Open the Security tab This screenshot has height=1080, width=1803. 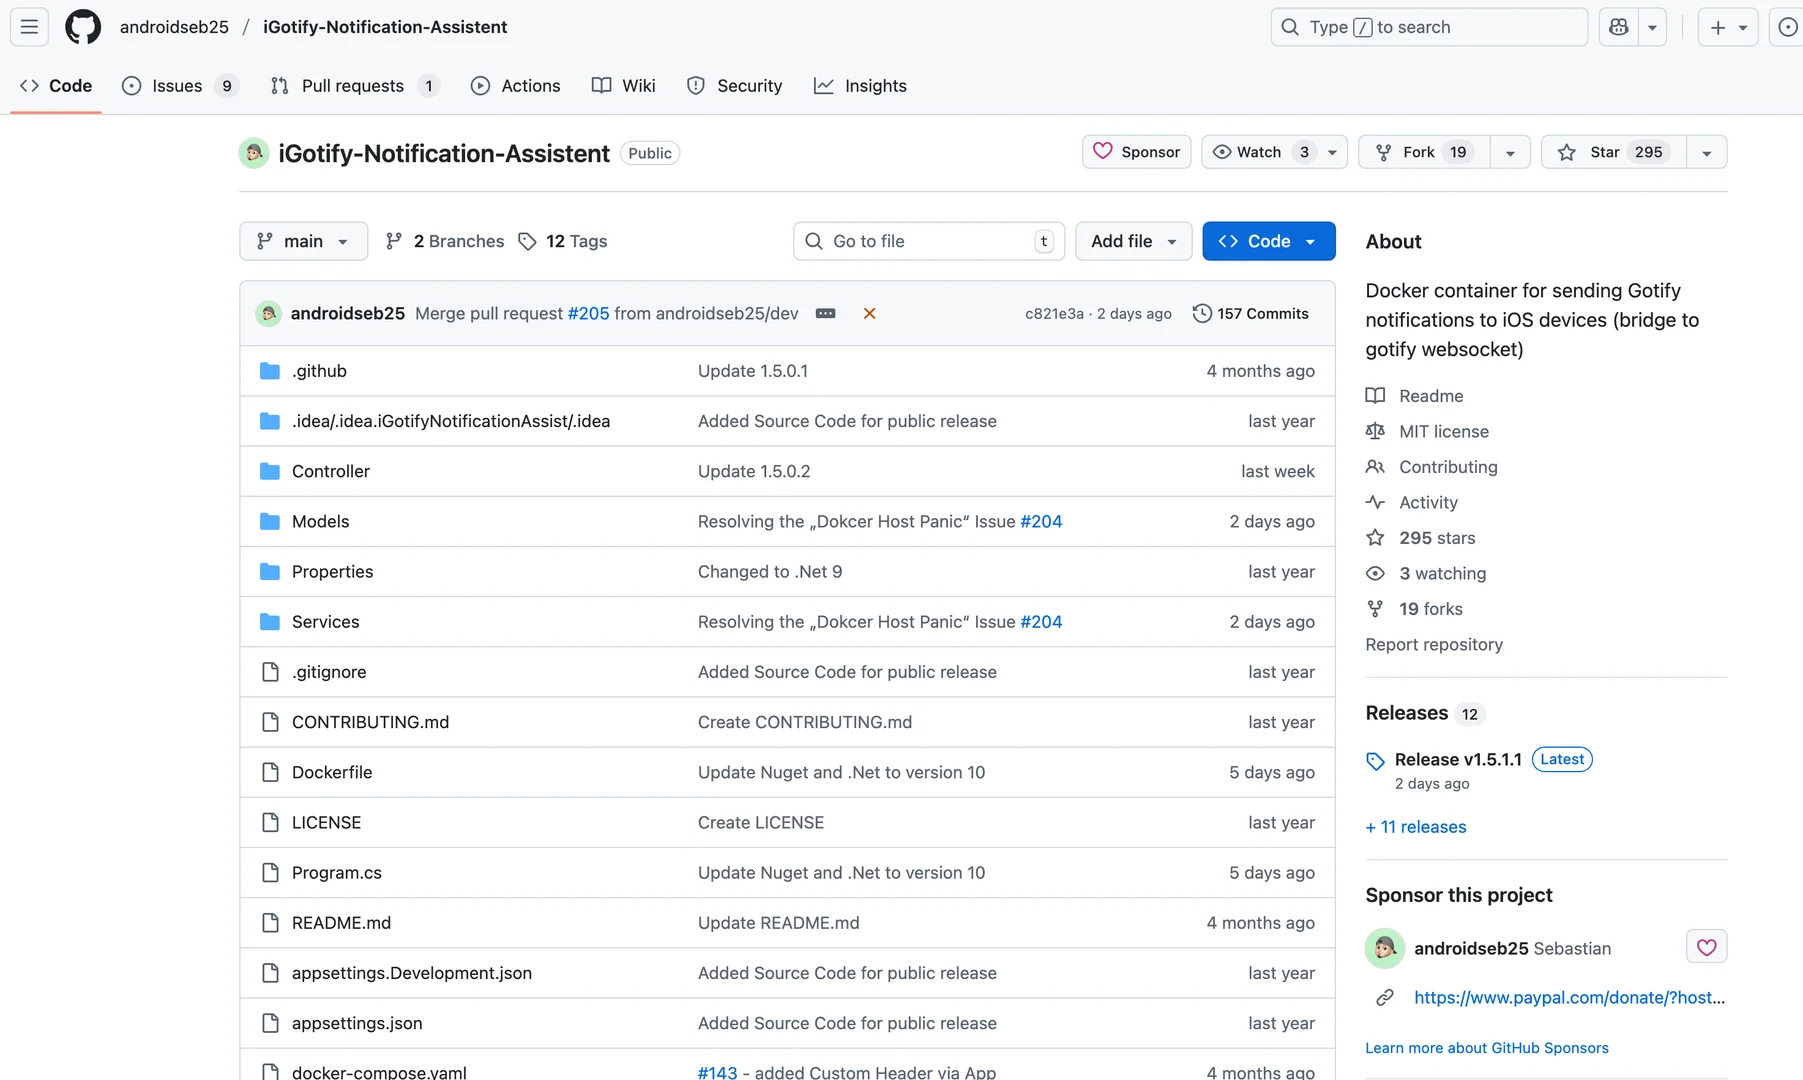735,86
